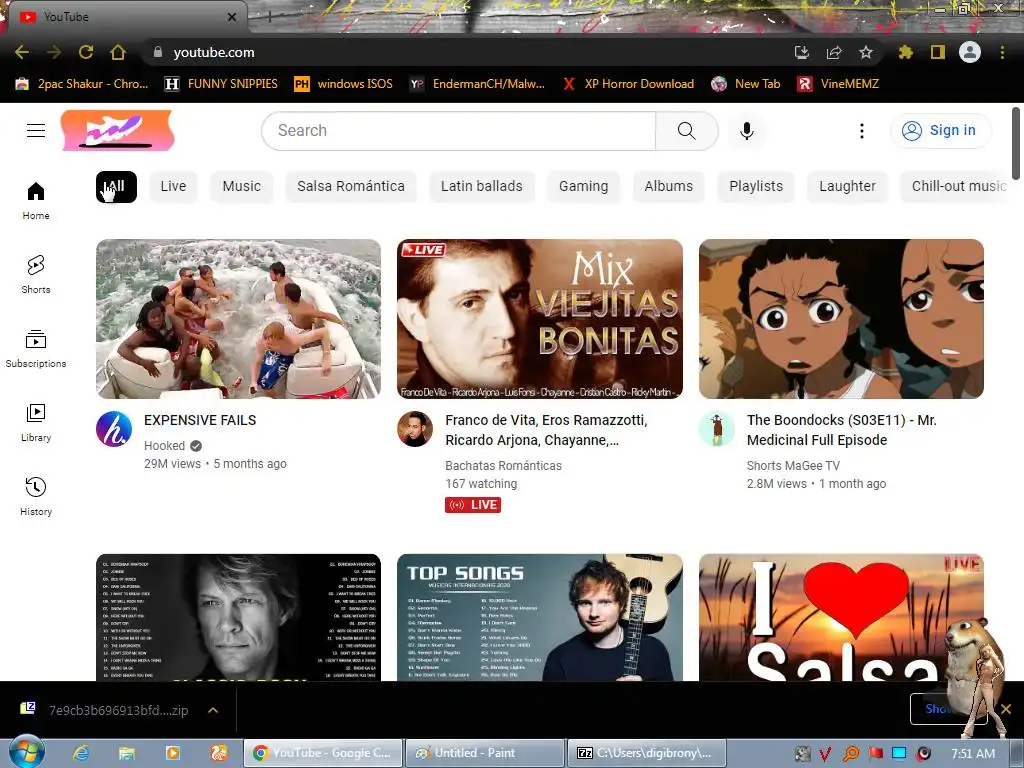This screenshot has height=768, width=1024.
Task: Click the YouTube logo doodle
Action: [x=118, y=131]
